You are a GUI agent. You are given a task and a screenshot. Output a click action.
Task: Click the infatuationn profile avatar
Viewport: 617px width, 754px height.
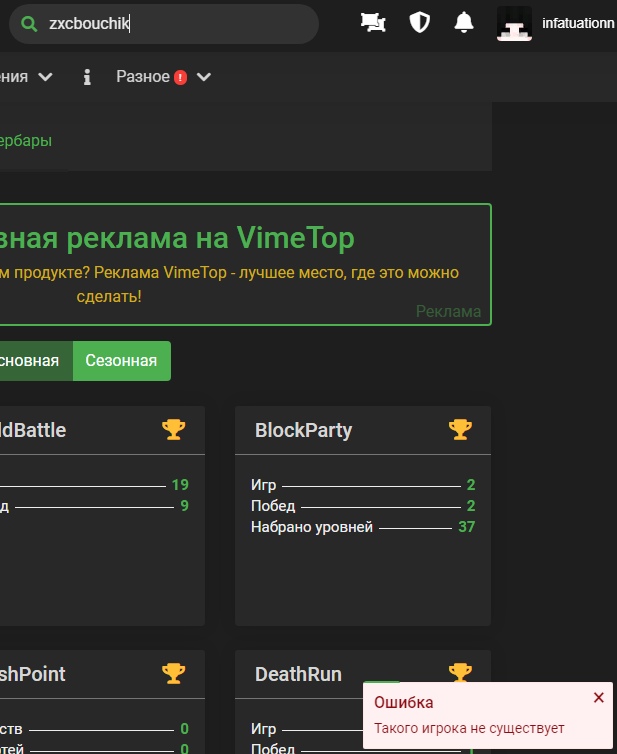(514, 24)
